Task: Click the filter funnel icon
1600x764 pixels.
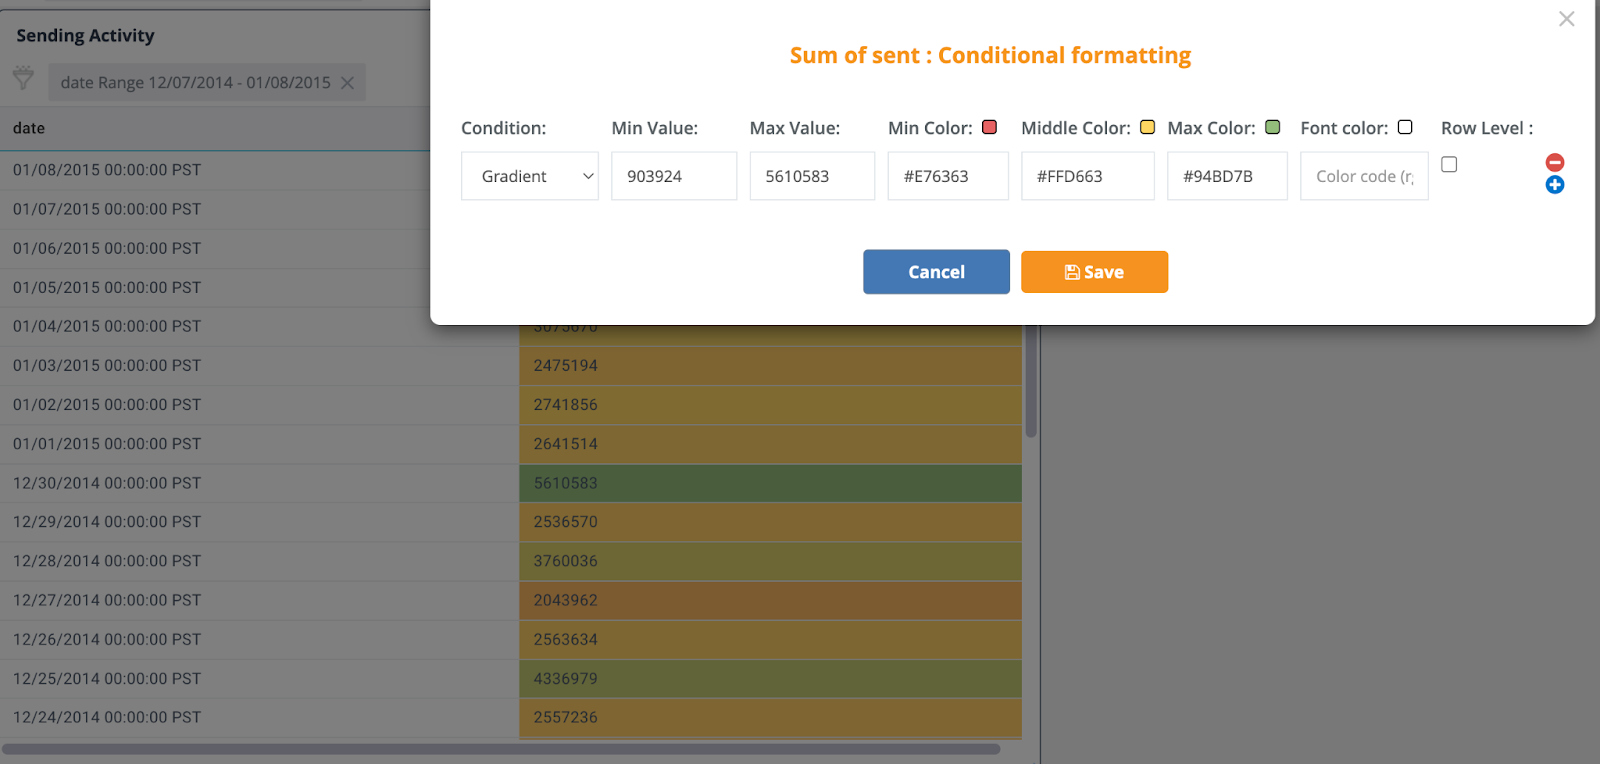Action: [23, 79]
